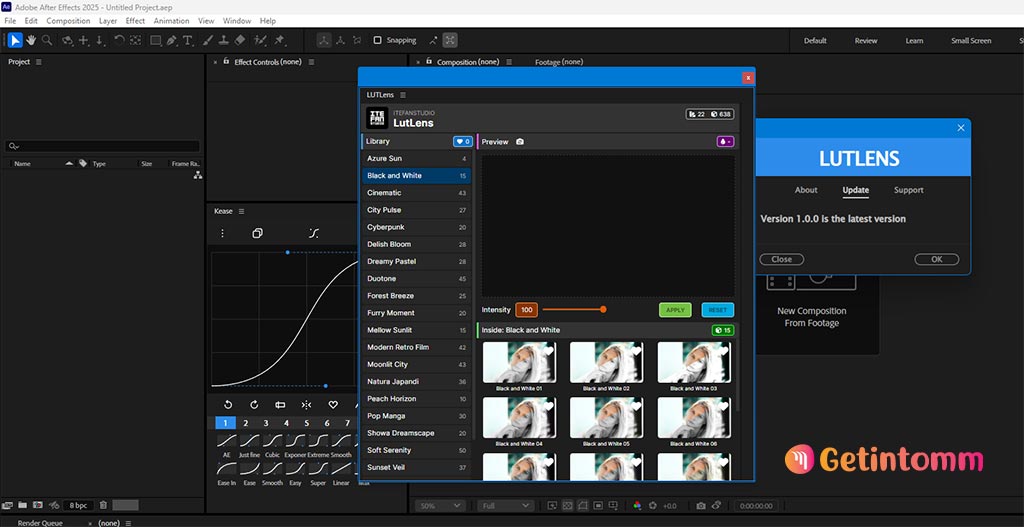Select the Zoom magnifier tool
The image size is (1024, 527).
click(x=47, y=40)
